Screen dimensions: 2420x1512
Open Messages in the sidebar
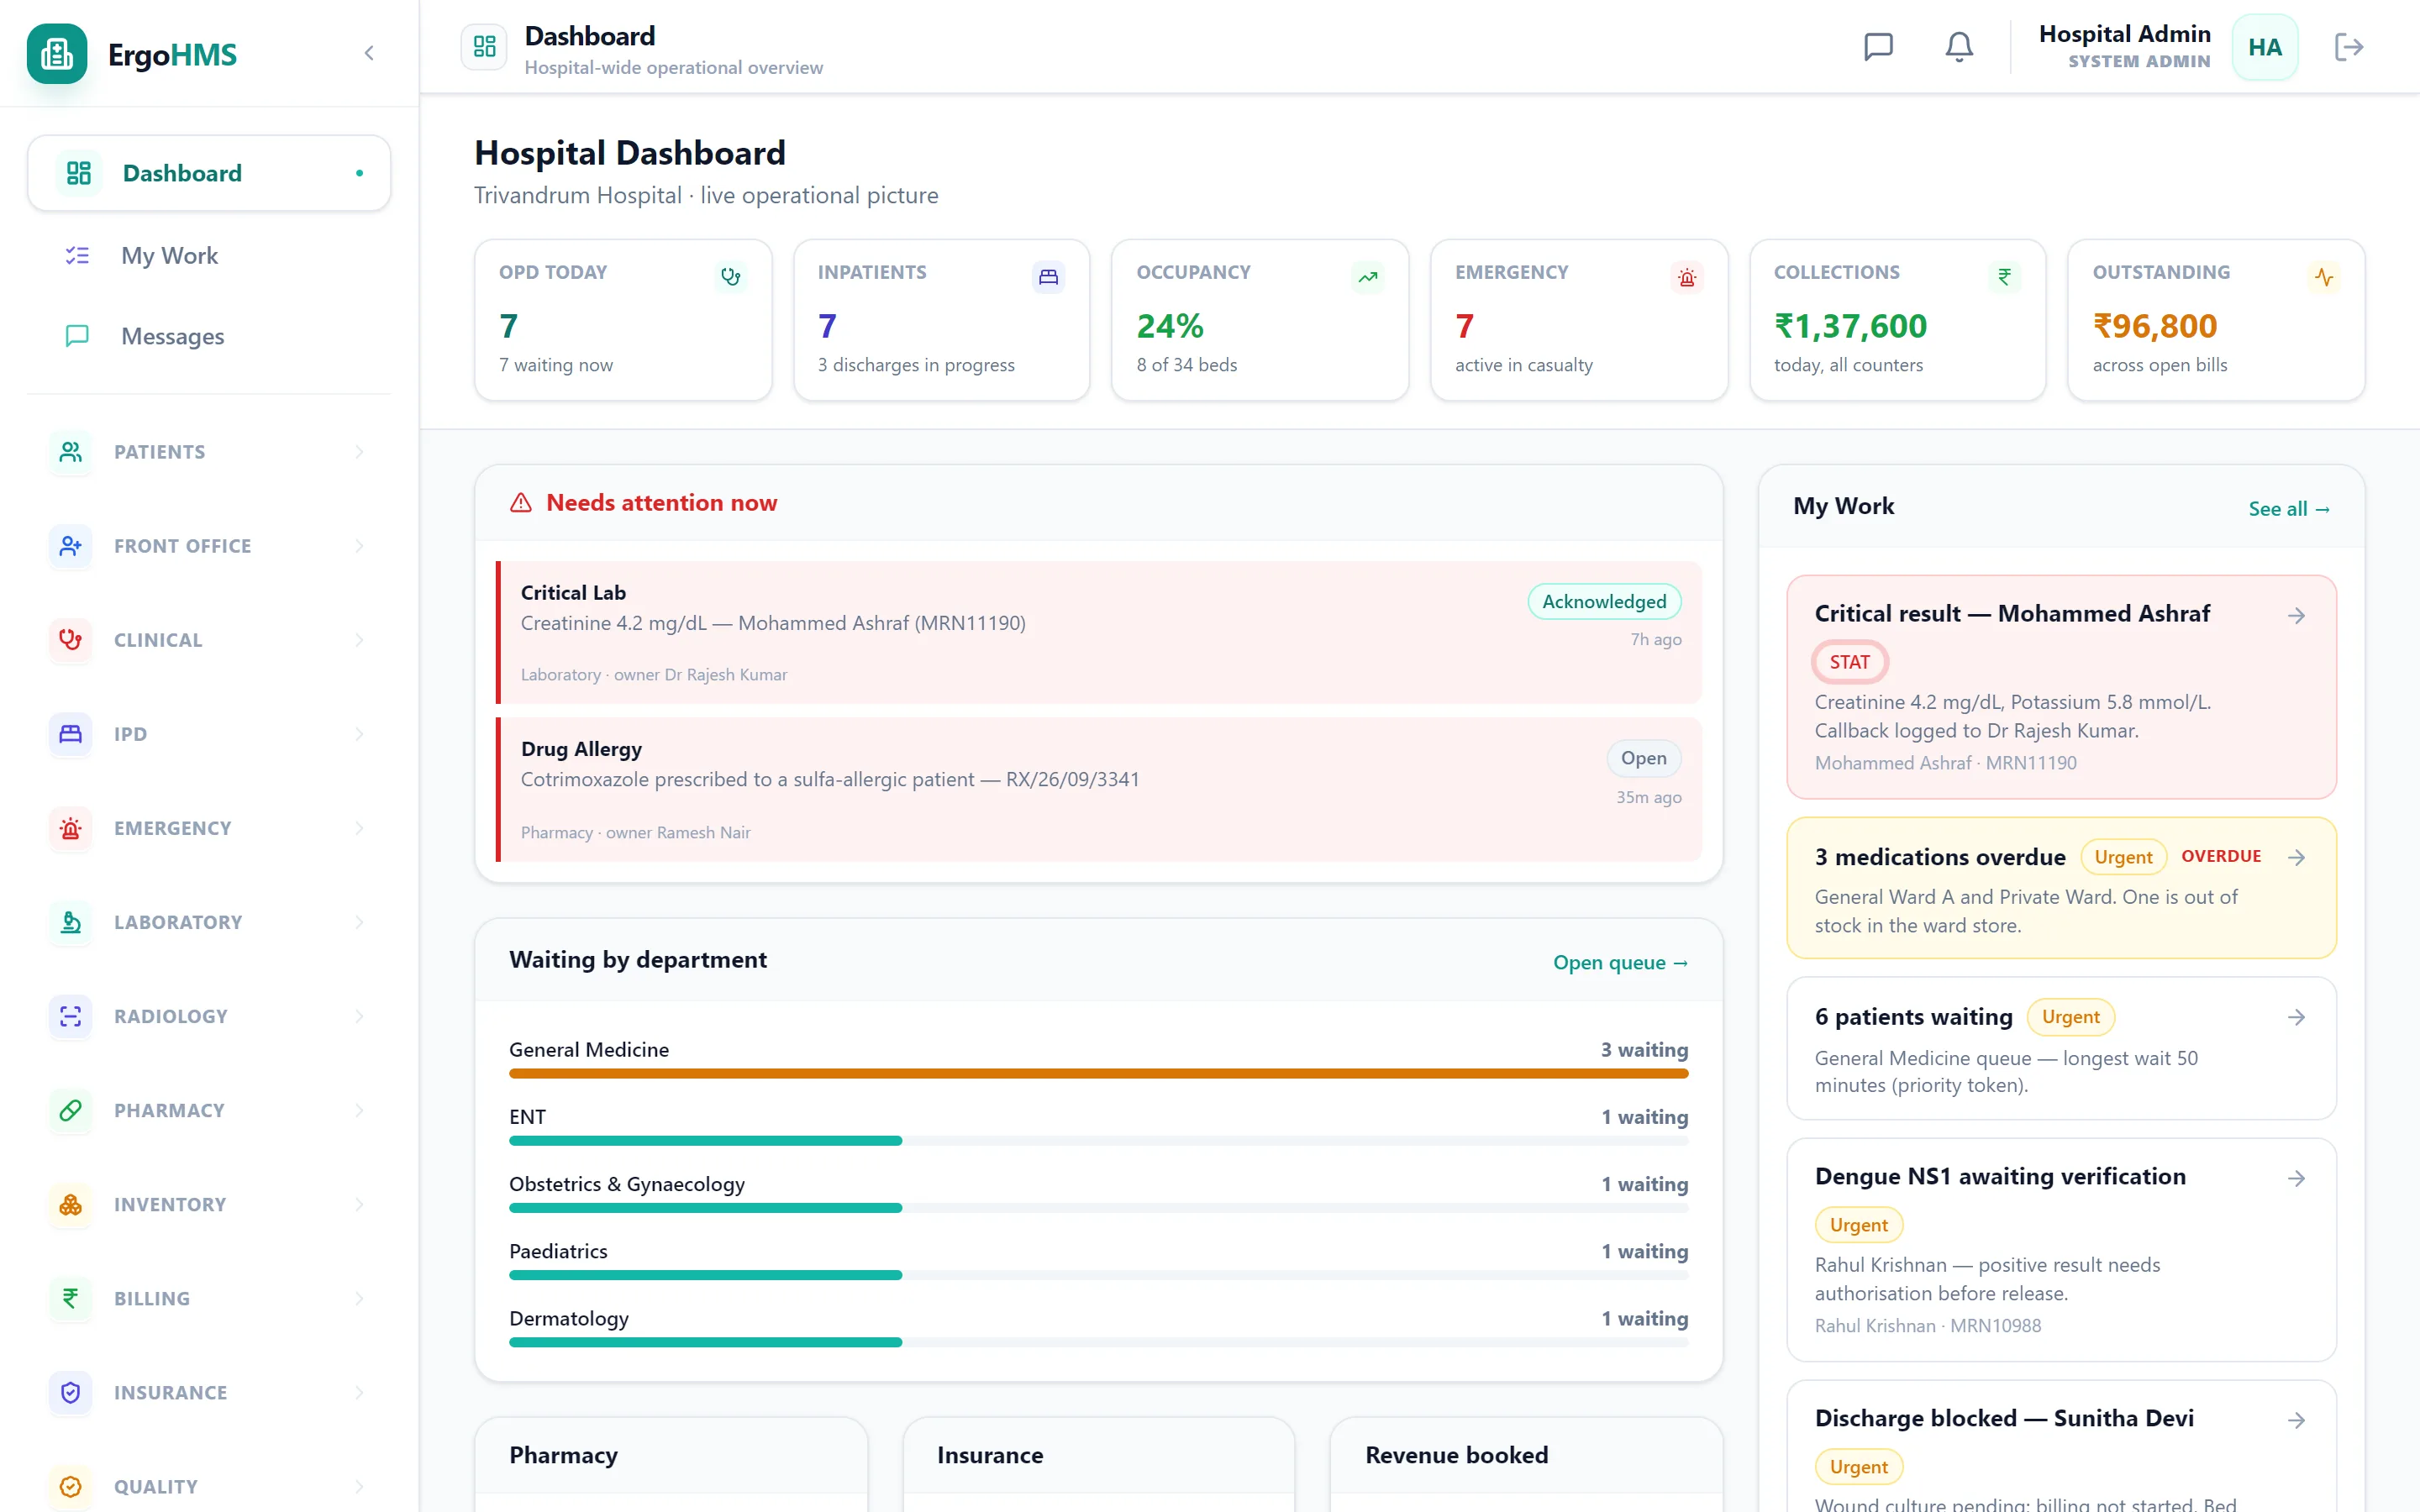click(209, 336)
